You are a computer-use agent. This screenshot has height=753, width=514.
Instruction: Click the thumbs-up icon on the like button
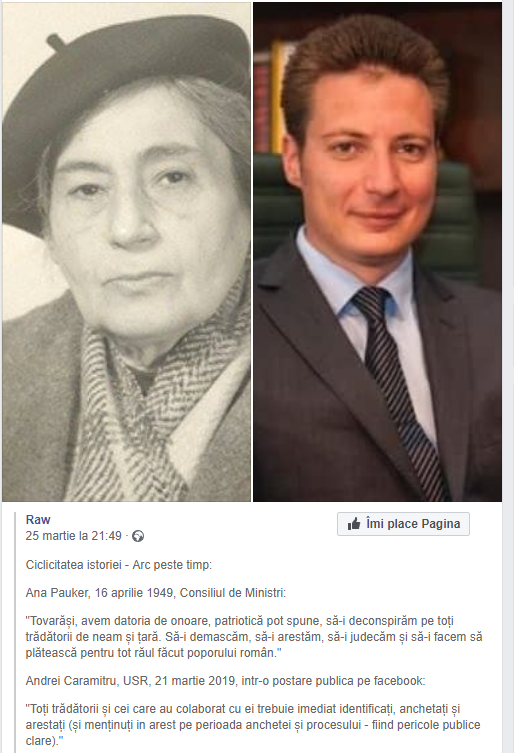(x=354, y=523)
